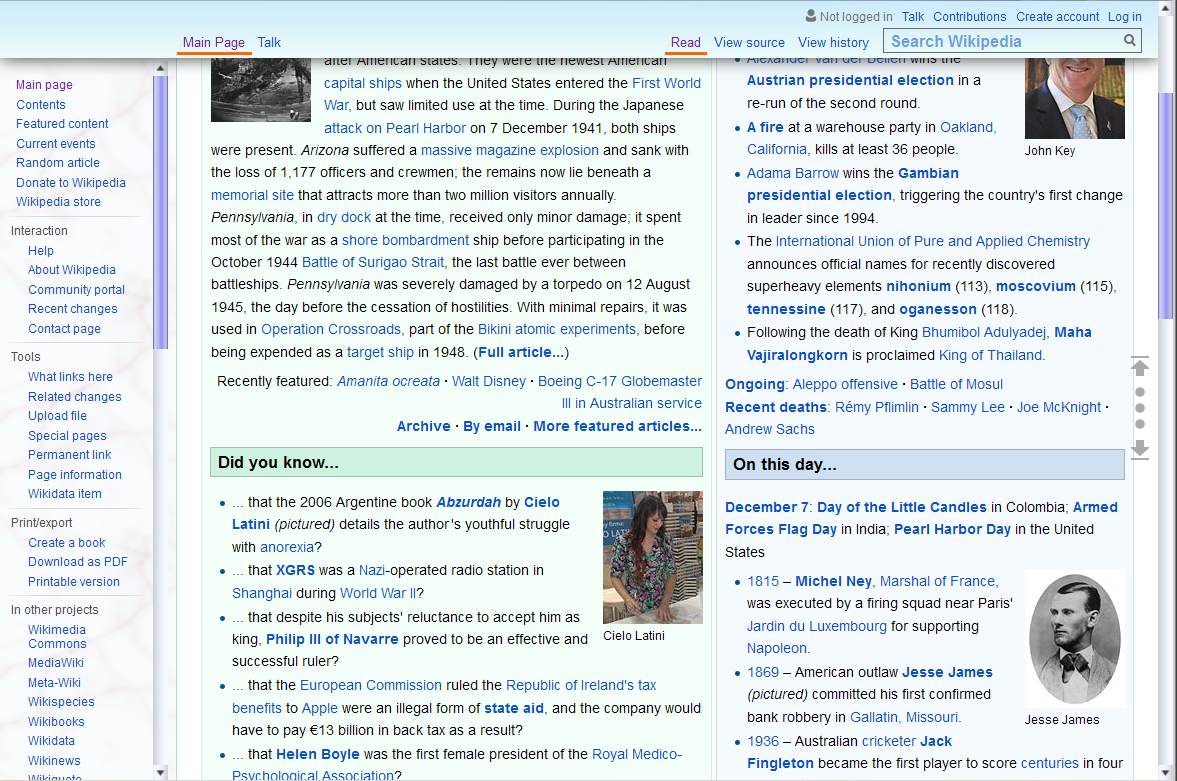Click the Full article... link
This screenshot has width=1177, height=781.
tap(521, 352)
